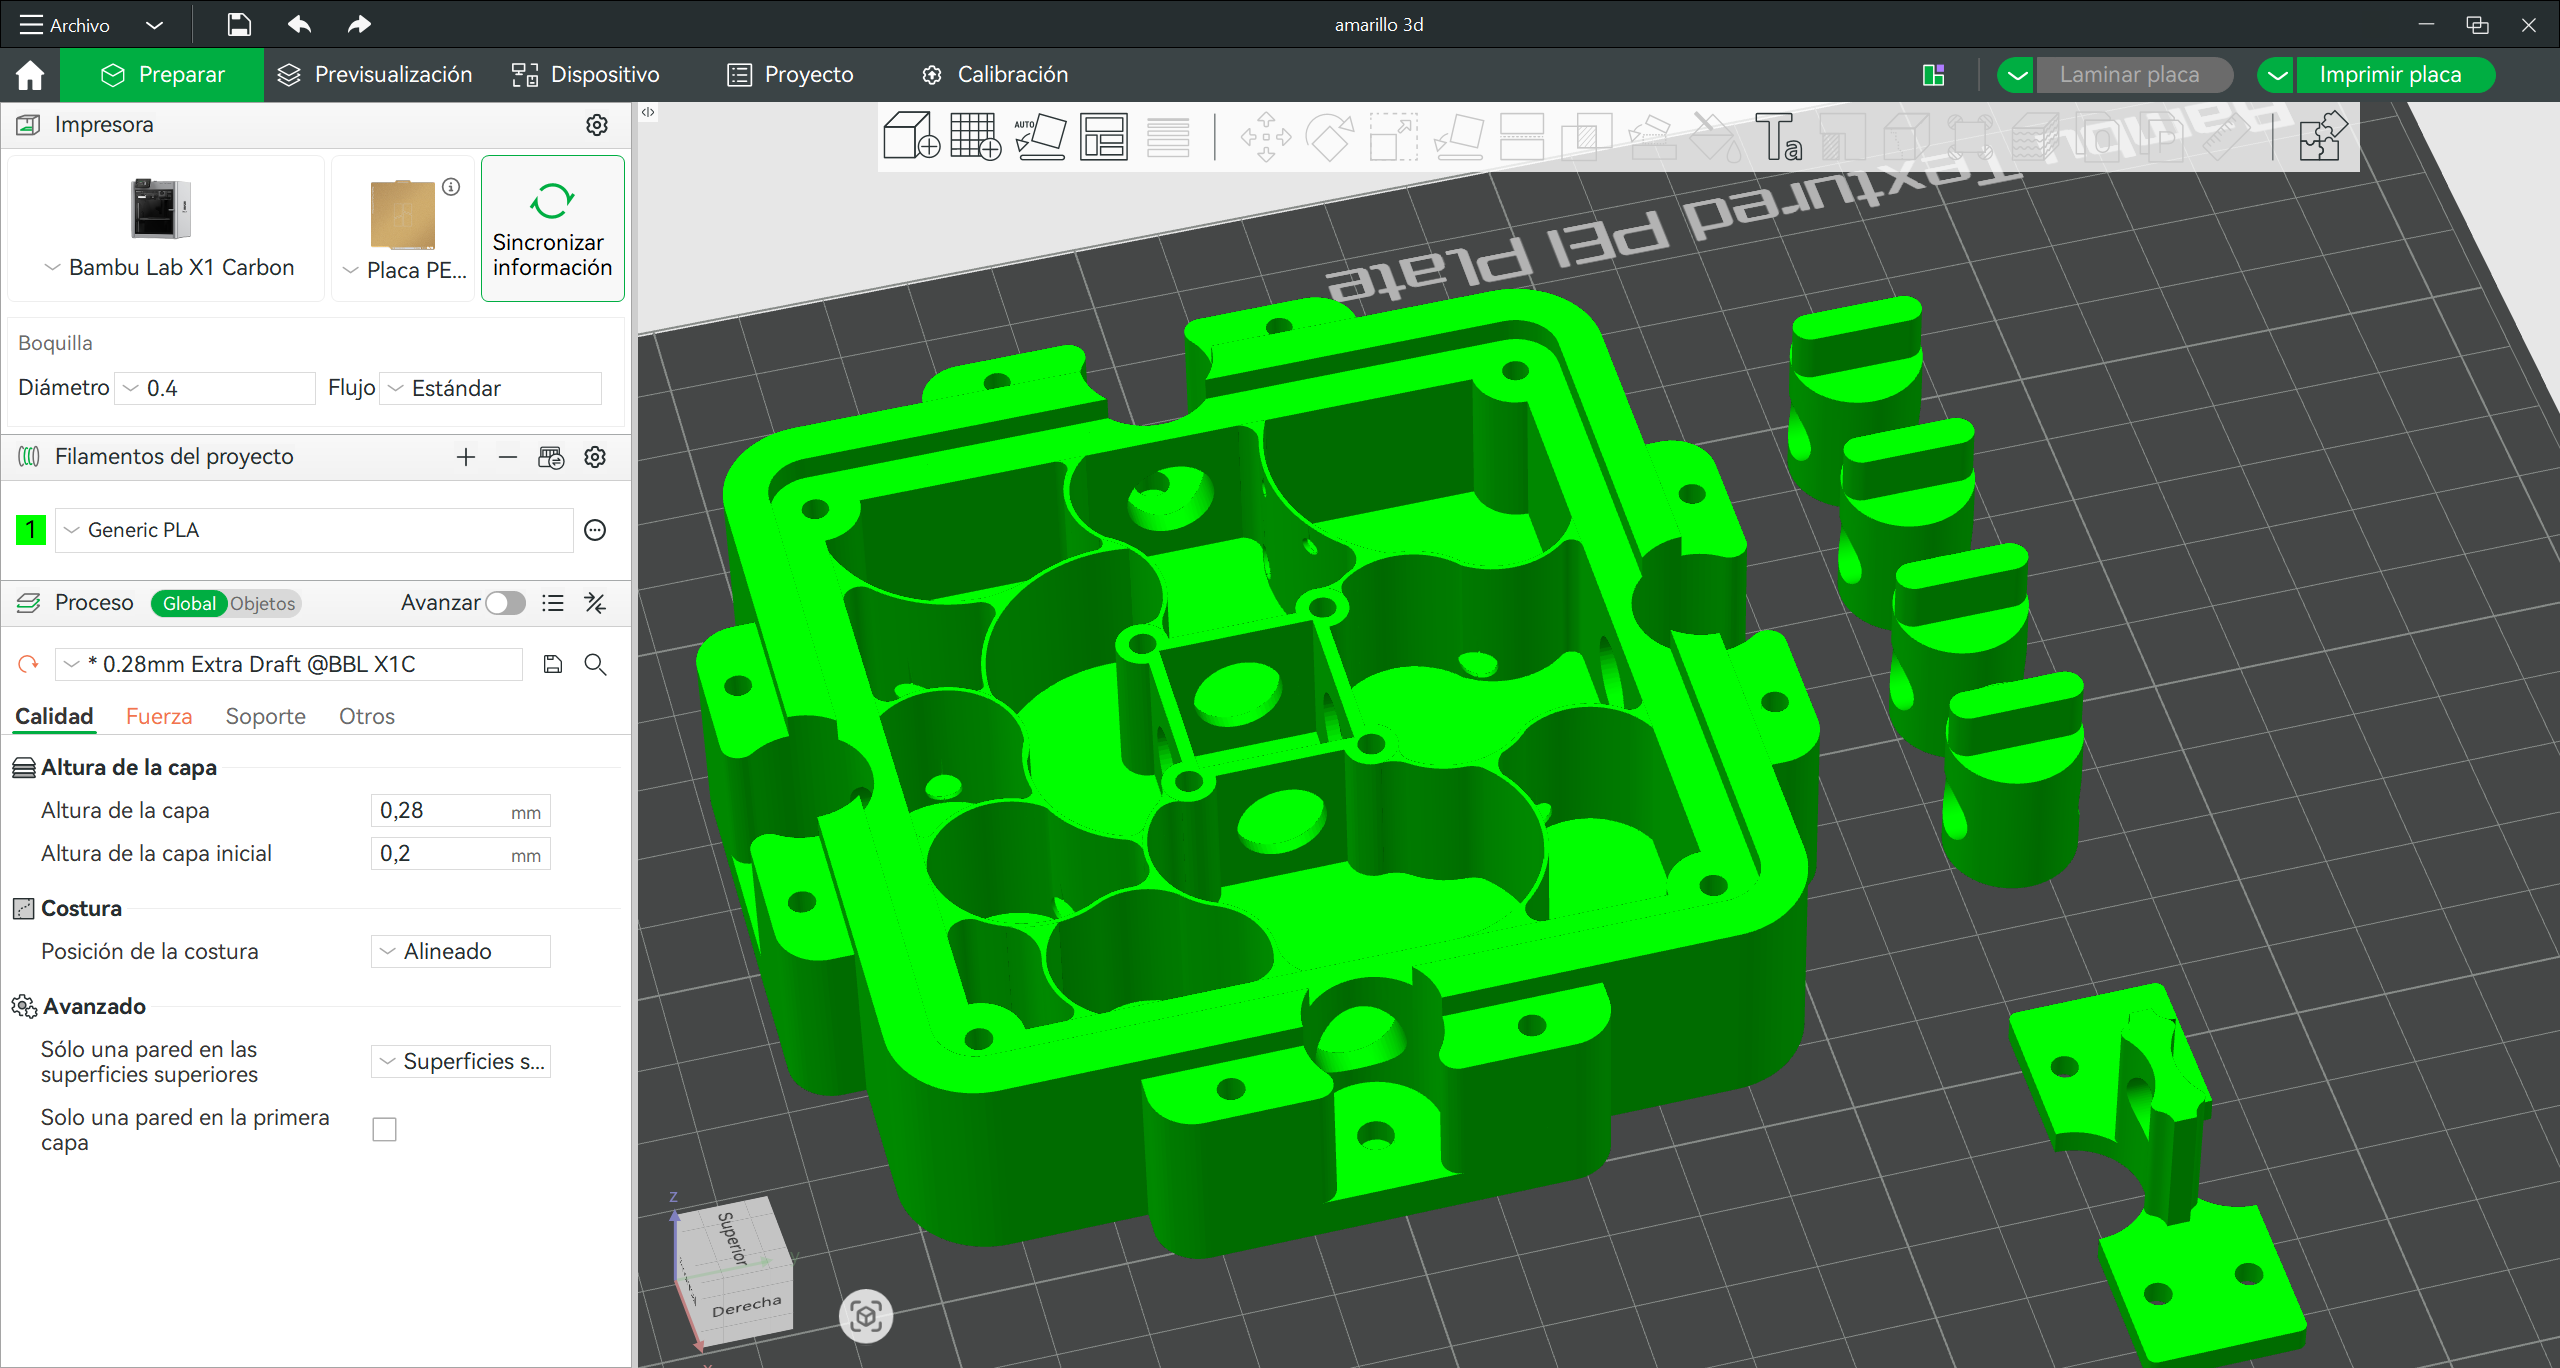Open the Posición de la costura dropdown
Viewport: 2560px width, 1368px height.
(460, 951)
